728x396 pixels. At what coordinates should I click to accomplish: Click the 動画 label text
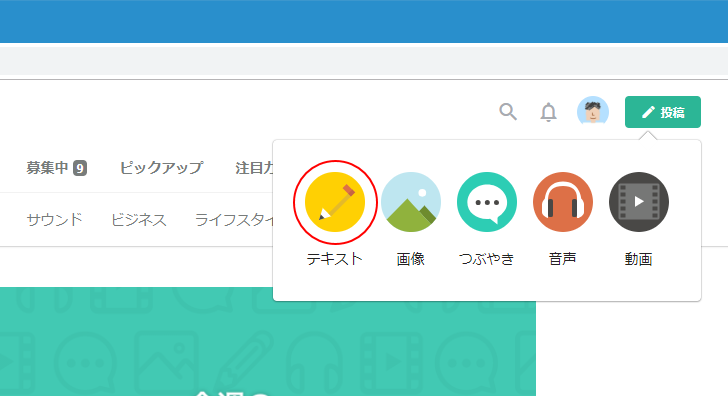[638, 259]
